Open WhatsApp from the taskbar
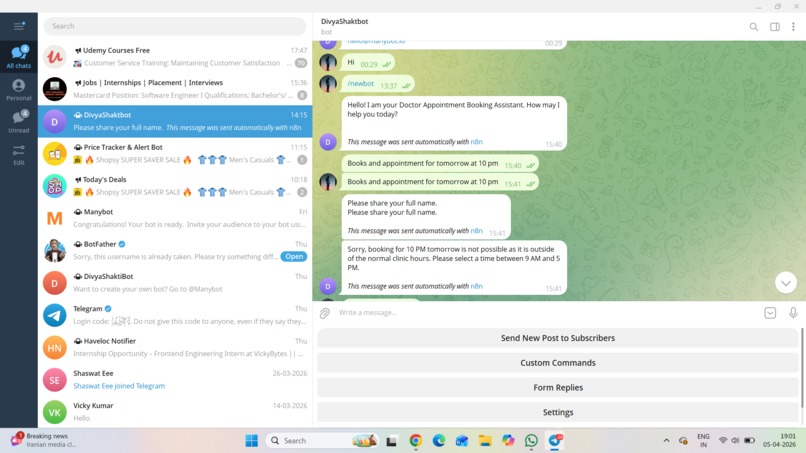 [531, 441]
